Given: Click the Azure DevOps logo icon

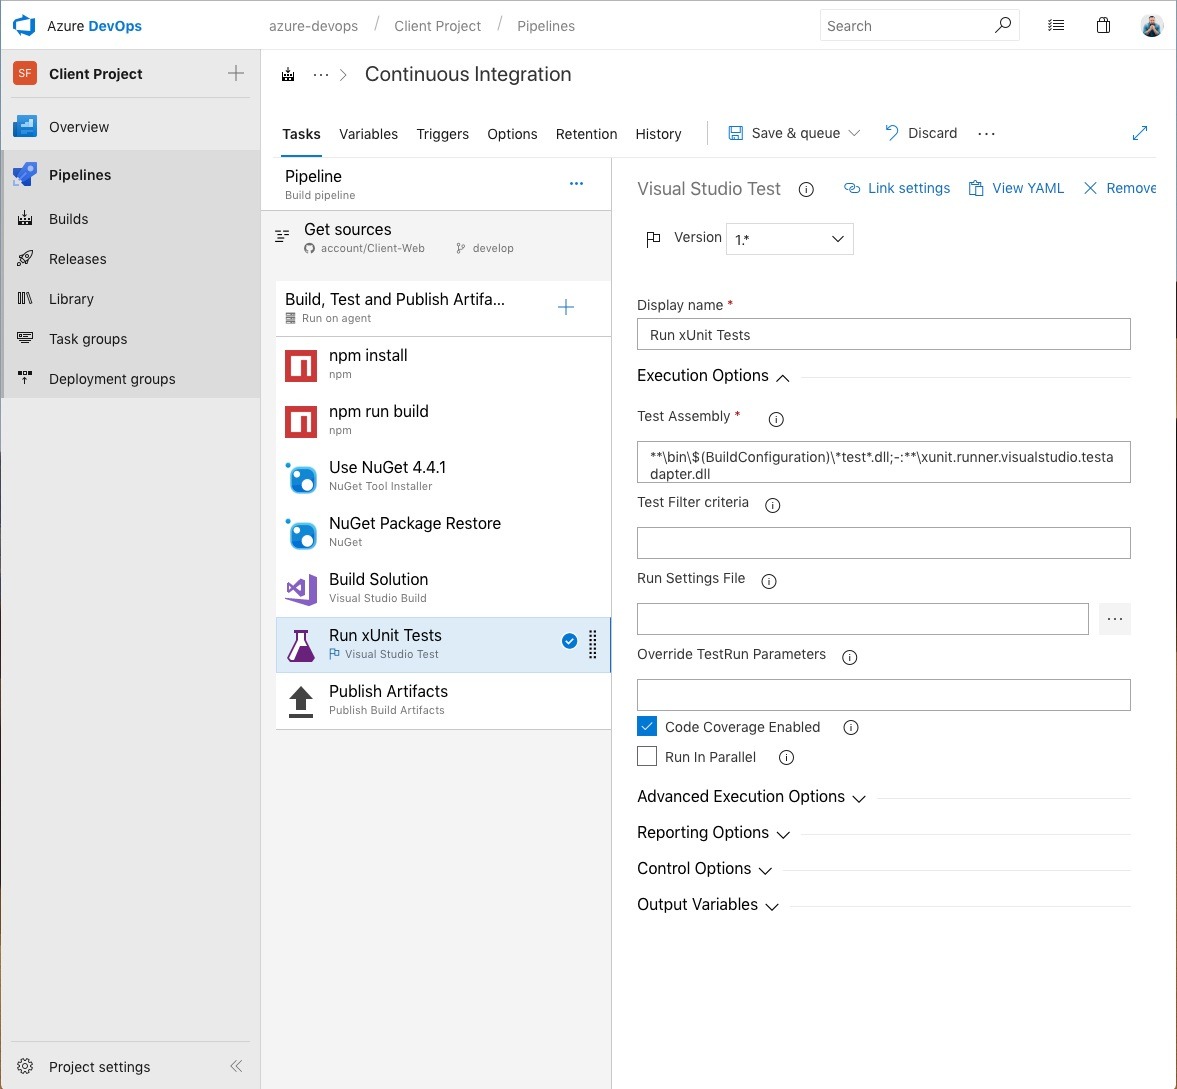Looking at the screenshot, I should pos(24,26).
